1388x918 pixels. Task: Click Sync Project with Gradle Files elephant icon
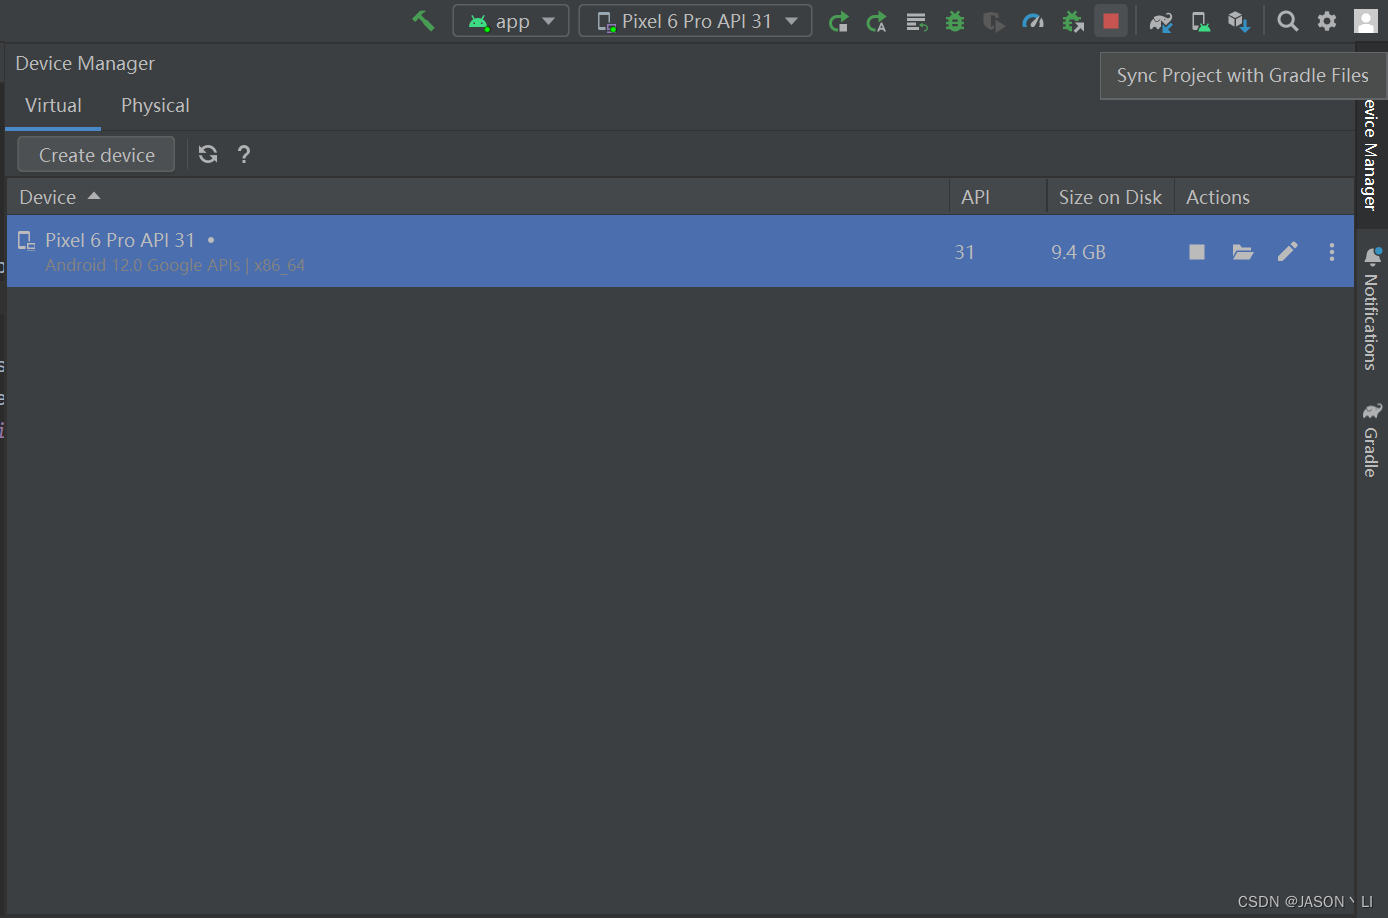tap(1161, 21)
